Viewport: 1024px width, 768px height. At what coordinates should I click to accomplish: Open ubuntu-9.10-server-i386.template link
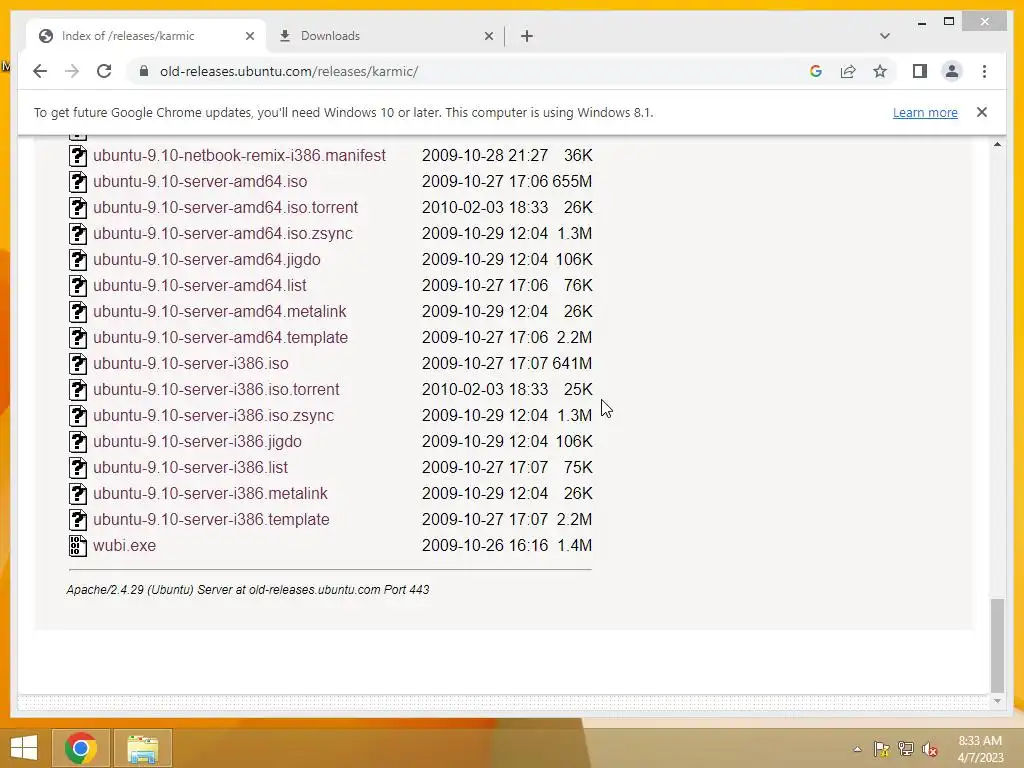(211, 519)
